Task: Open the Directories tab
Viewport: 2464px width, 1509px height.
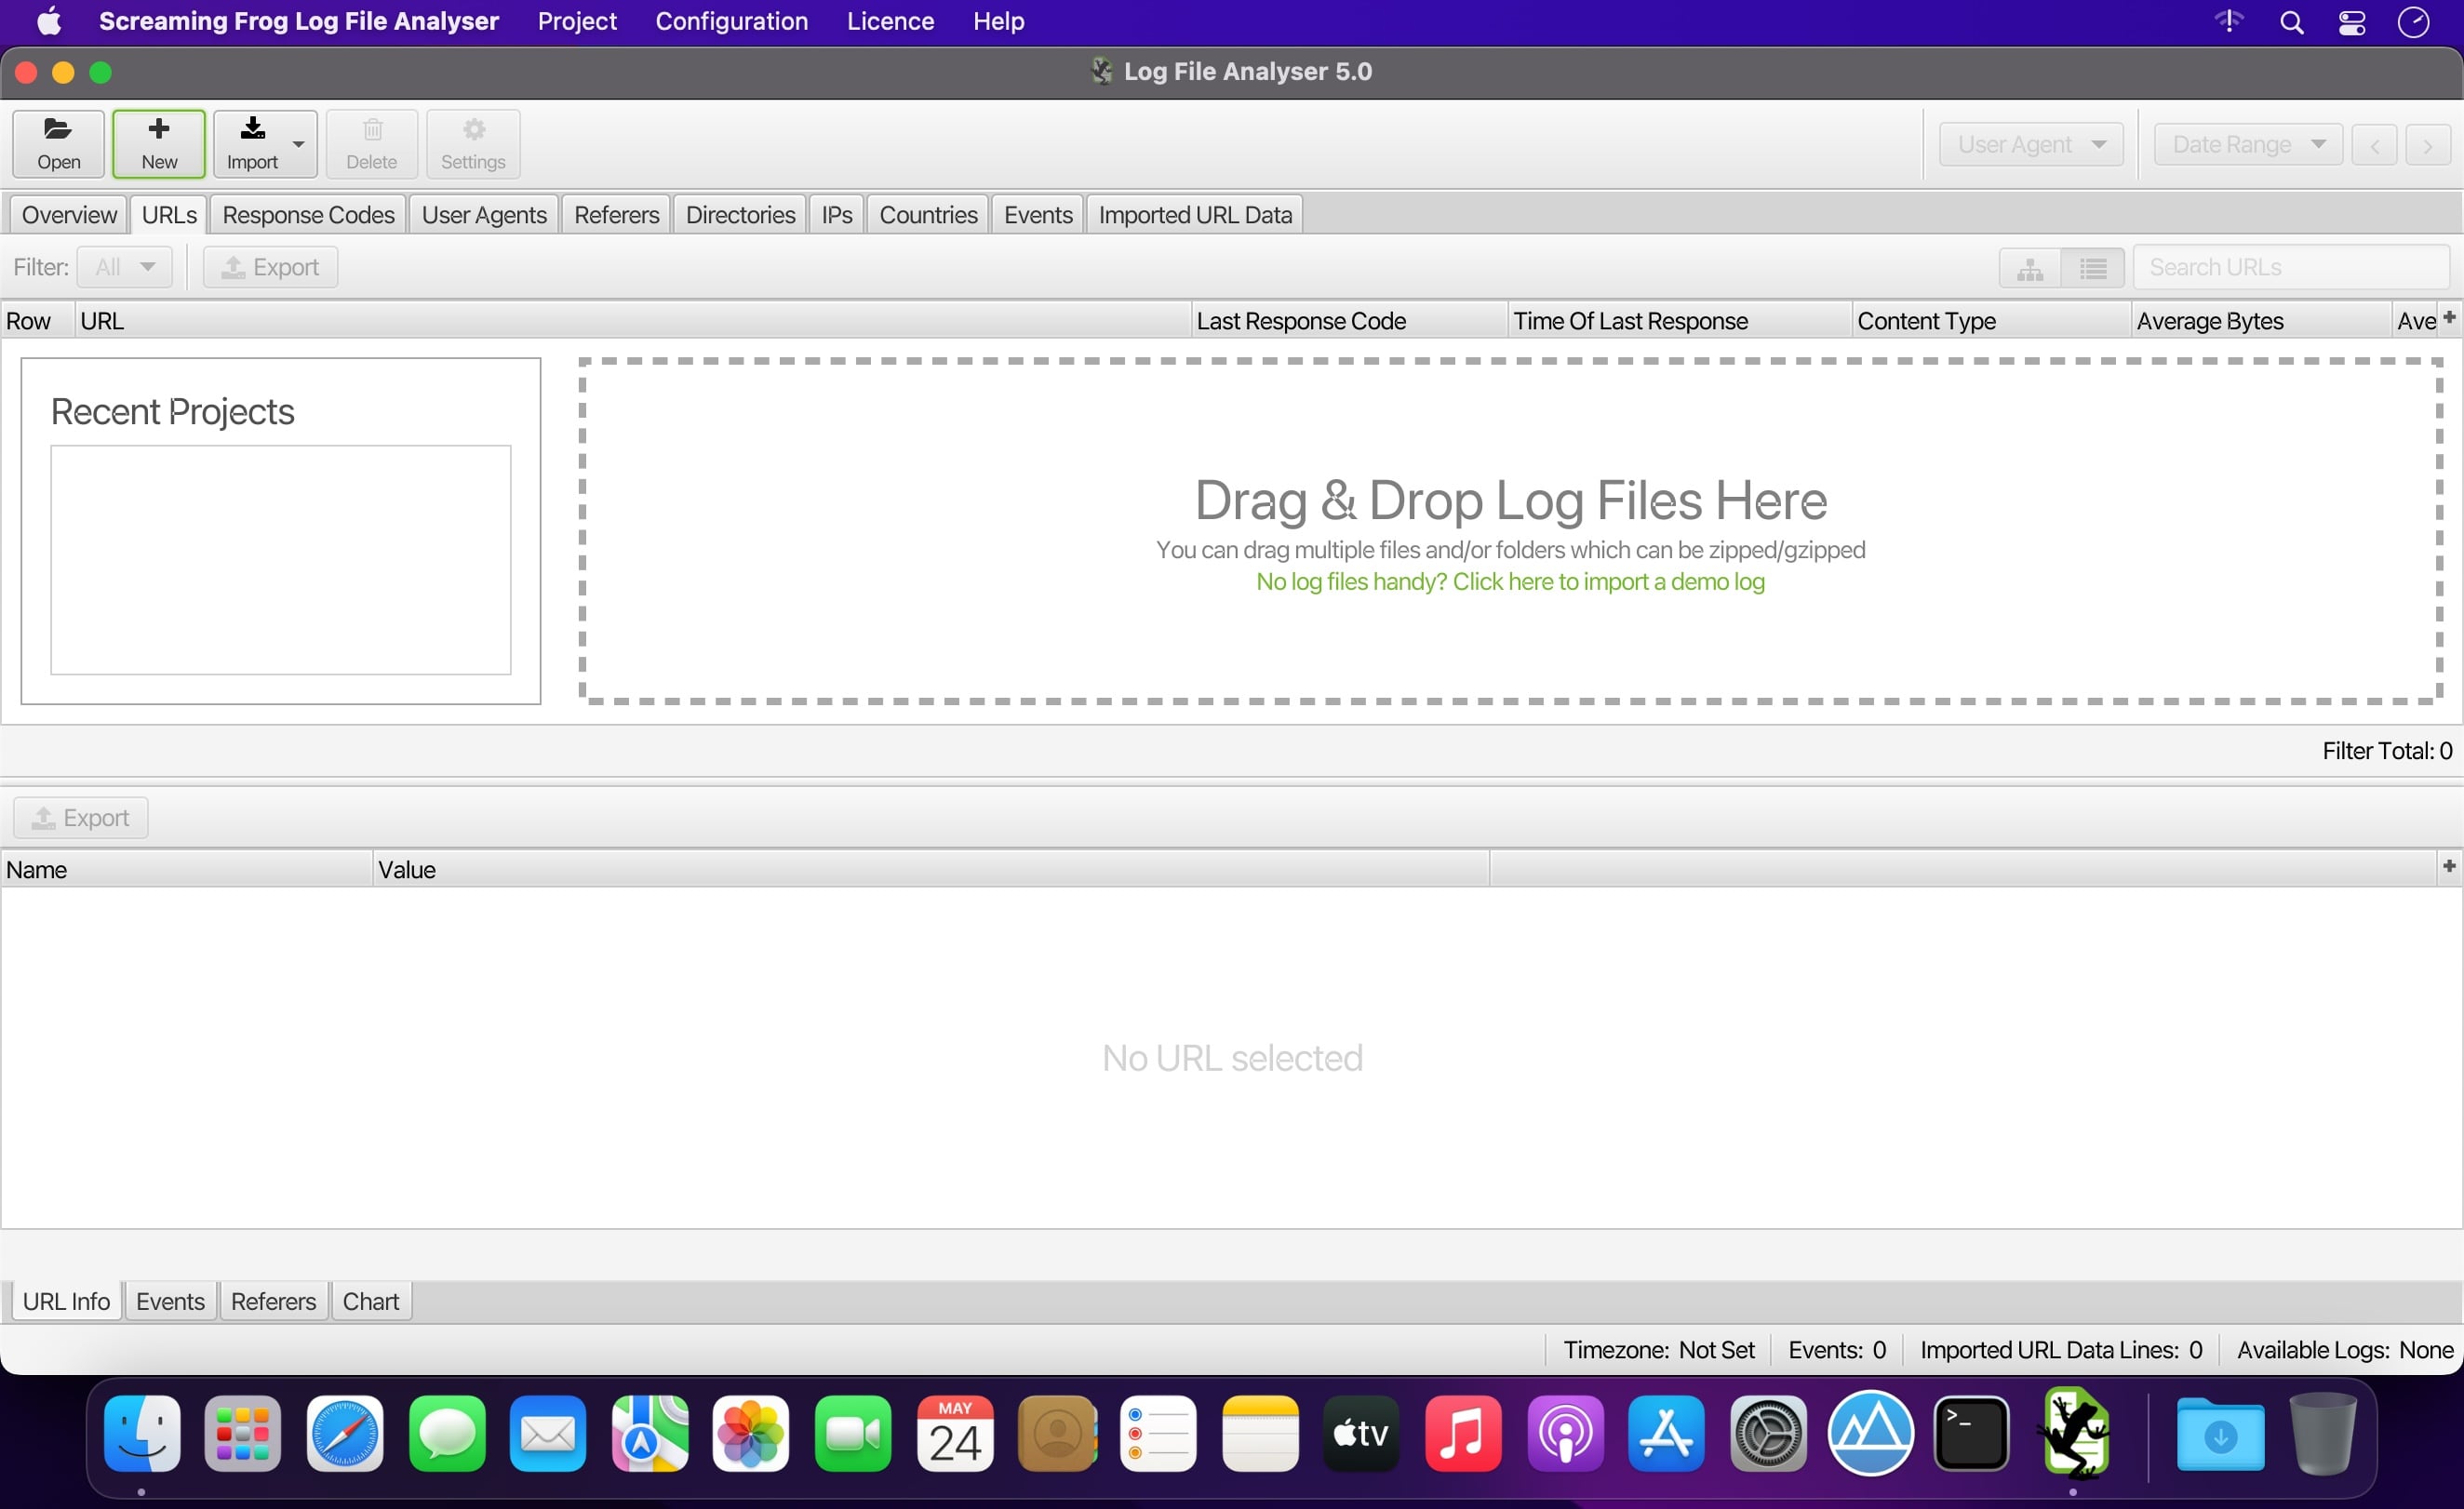Action: [740, 215]
